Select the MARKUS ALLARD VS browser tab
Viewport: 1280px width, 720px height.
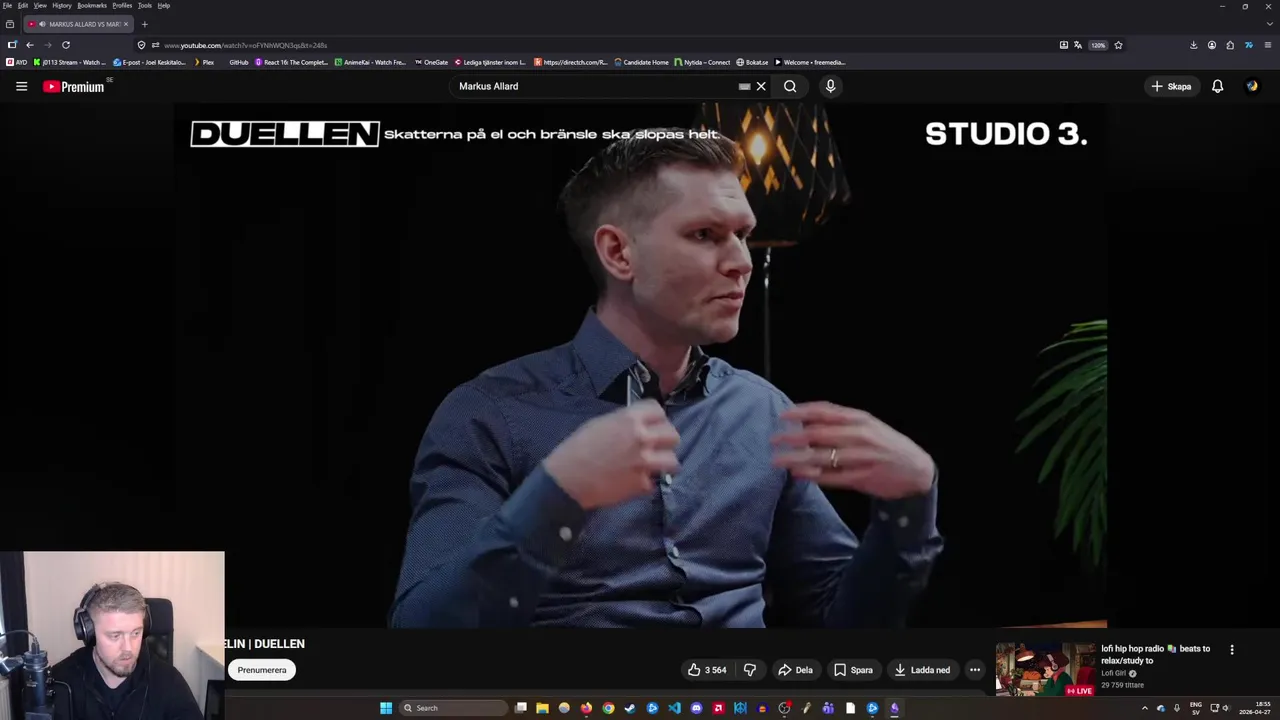[78, 24]
